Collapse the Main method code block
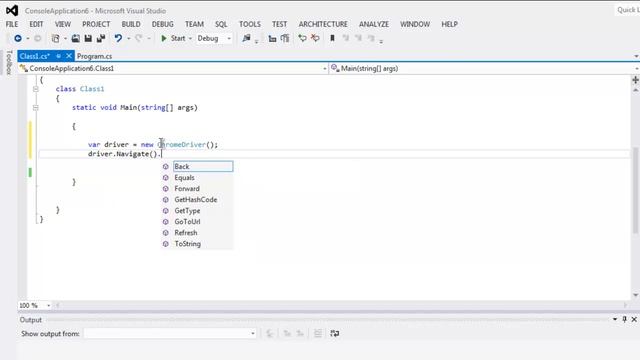The width and height of the screenshot is (640, 360). pos(36,108)
